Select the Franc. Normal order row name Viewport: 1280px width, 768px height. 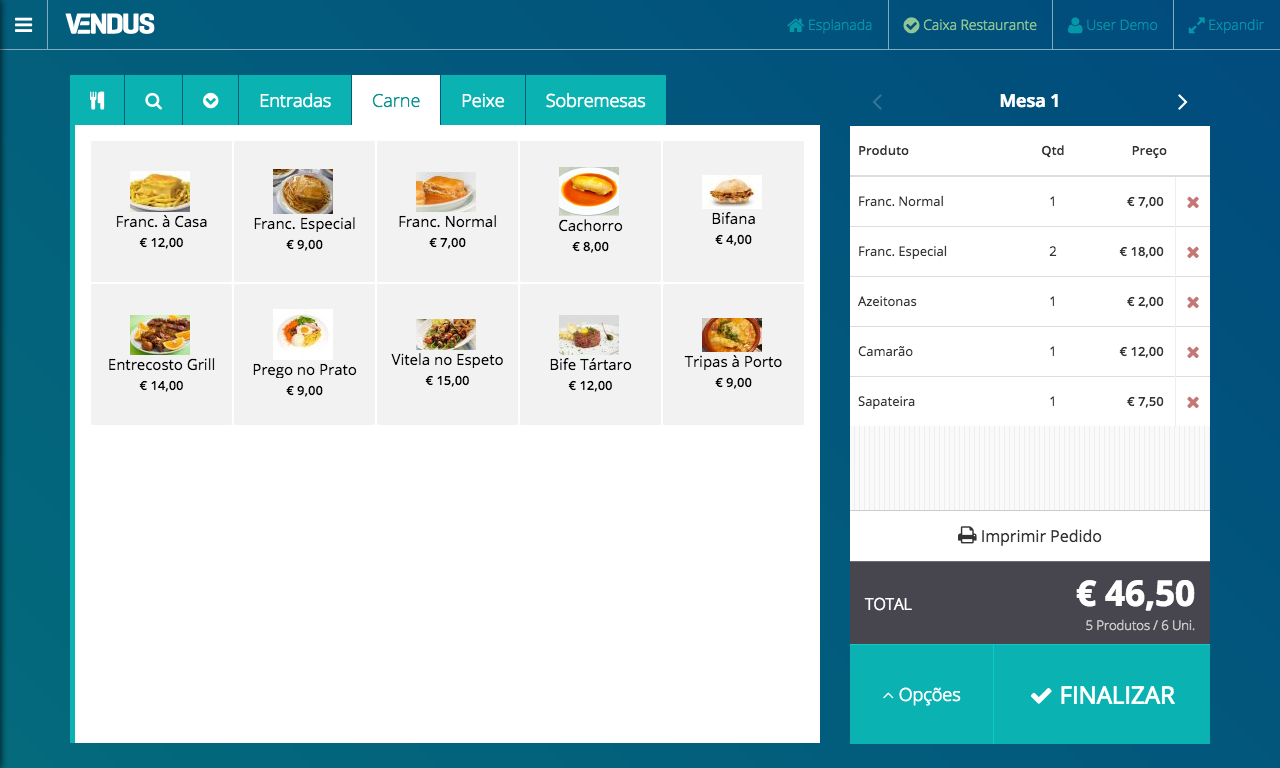tap(901, 201)
